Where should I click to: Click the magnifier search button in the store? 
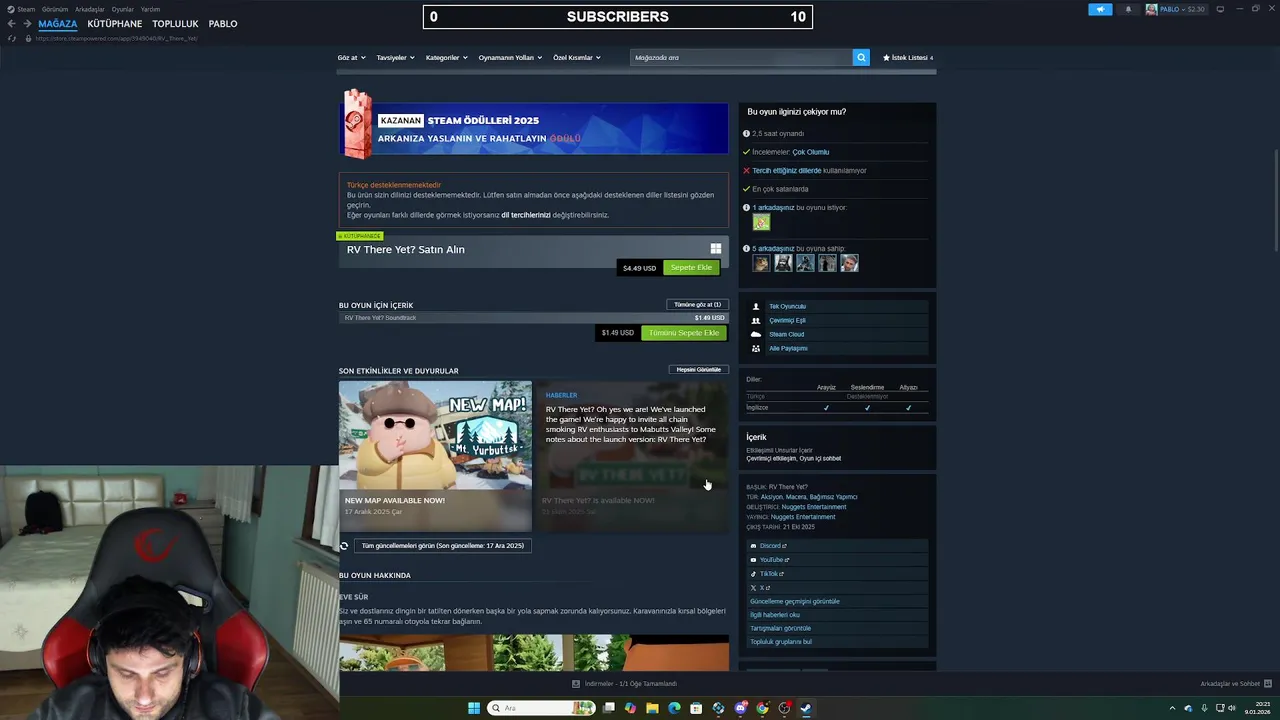(x=861, y=58)
